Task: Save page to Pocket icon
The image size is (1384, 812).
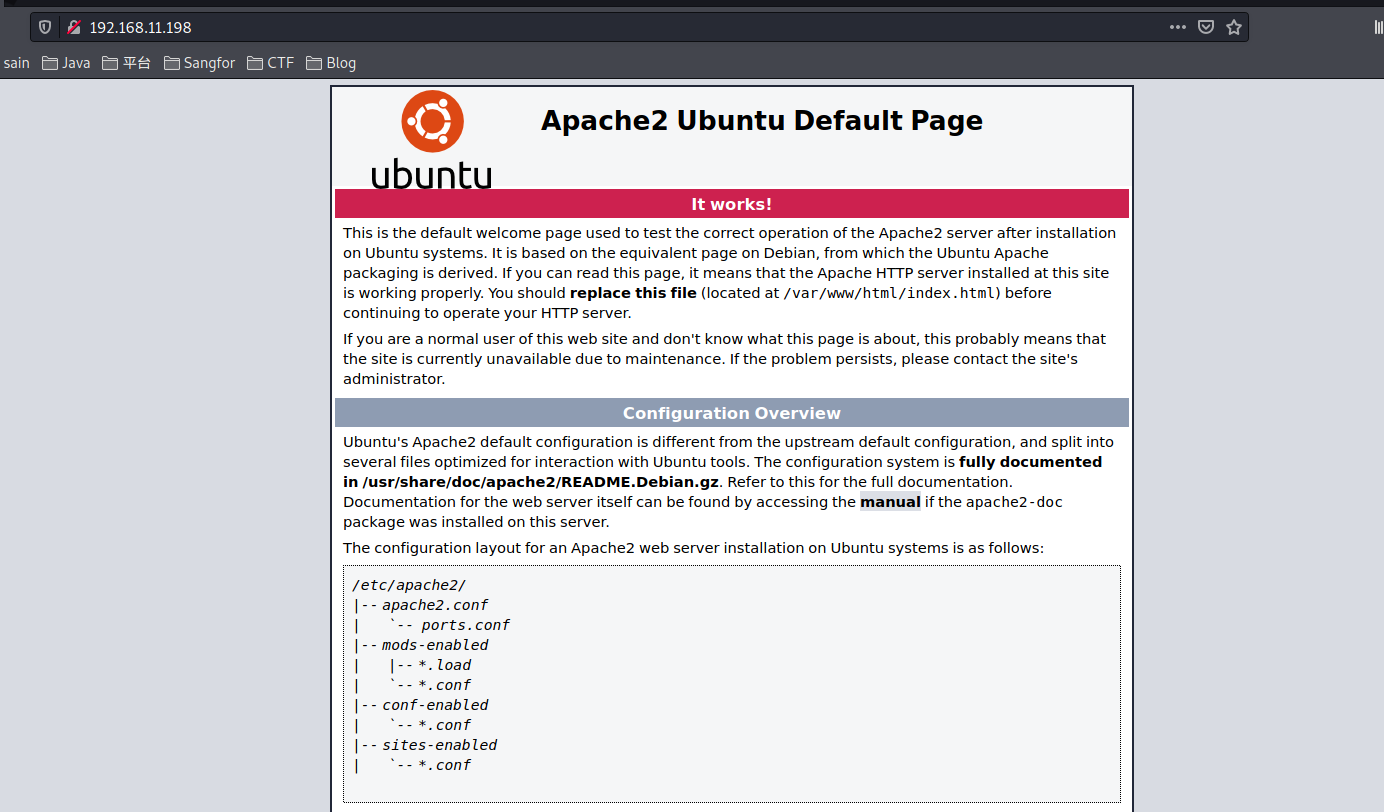Action: [x=1206, y=27]
